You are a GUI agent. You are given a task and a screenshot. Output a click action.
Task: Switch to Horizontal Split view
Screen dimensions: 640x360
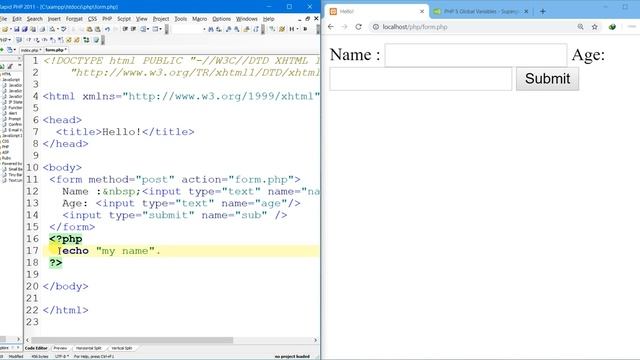pyautogui.click(x=89, y=348)
